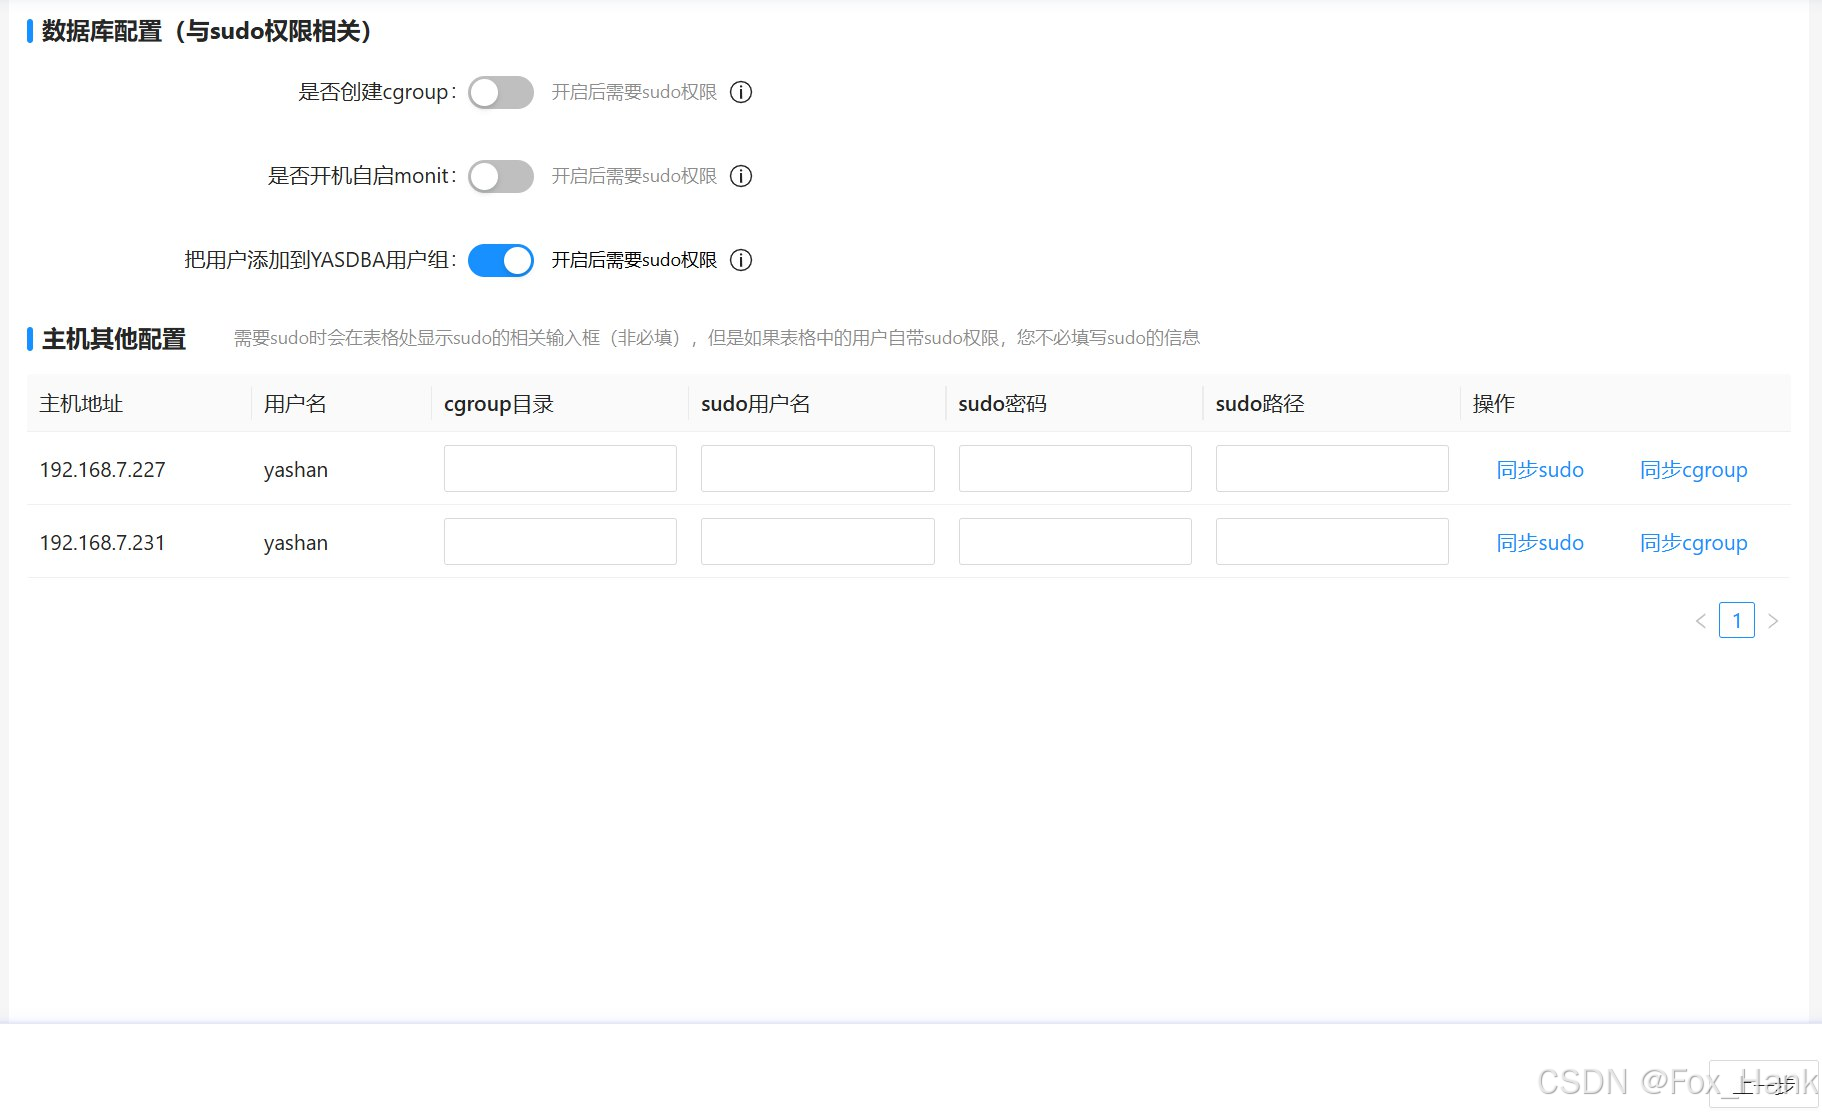Click yashan username in 192.168.7.231 row
Screen dimensions: 1822x1114
pos(296,543)
